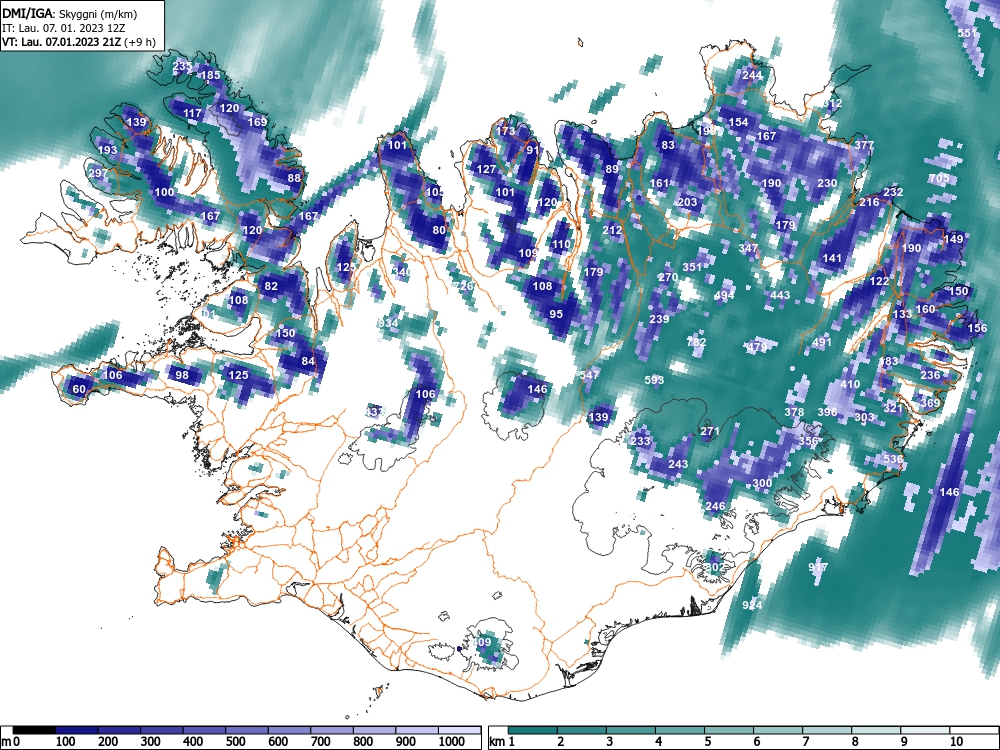Select legend color segment between 100 and 200
The image size is (1000, 750).
point(77,731)
